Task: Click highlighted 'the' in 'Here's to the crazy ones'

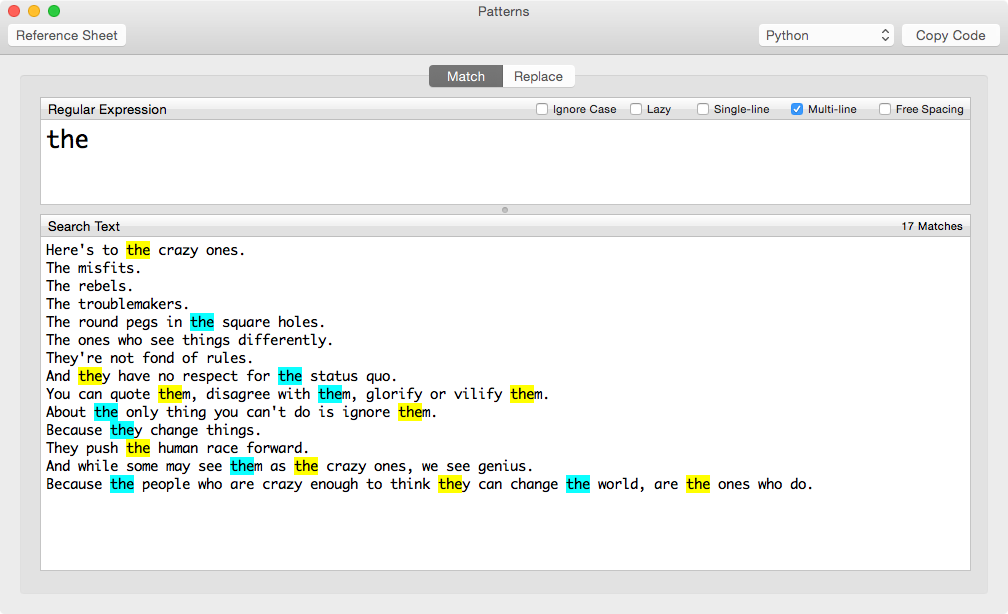Action: pyautogui.click(x=138, y=250)
